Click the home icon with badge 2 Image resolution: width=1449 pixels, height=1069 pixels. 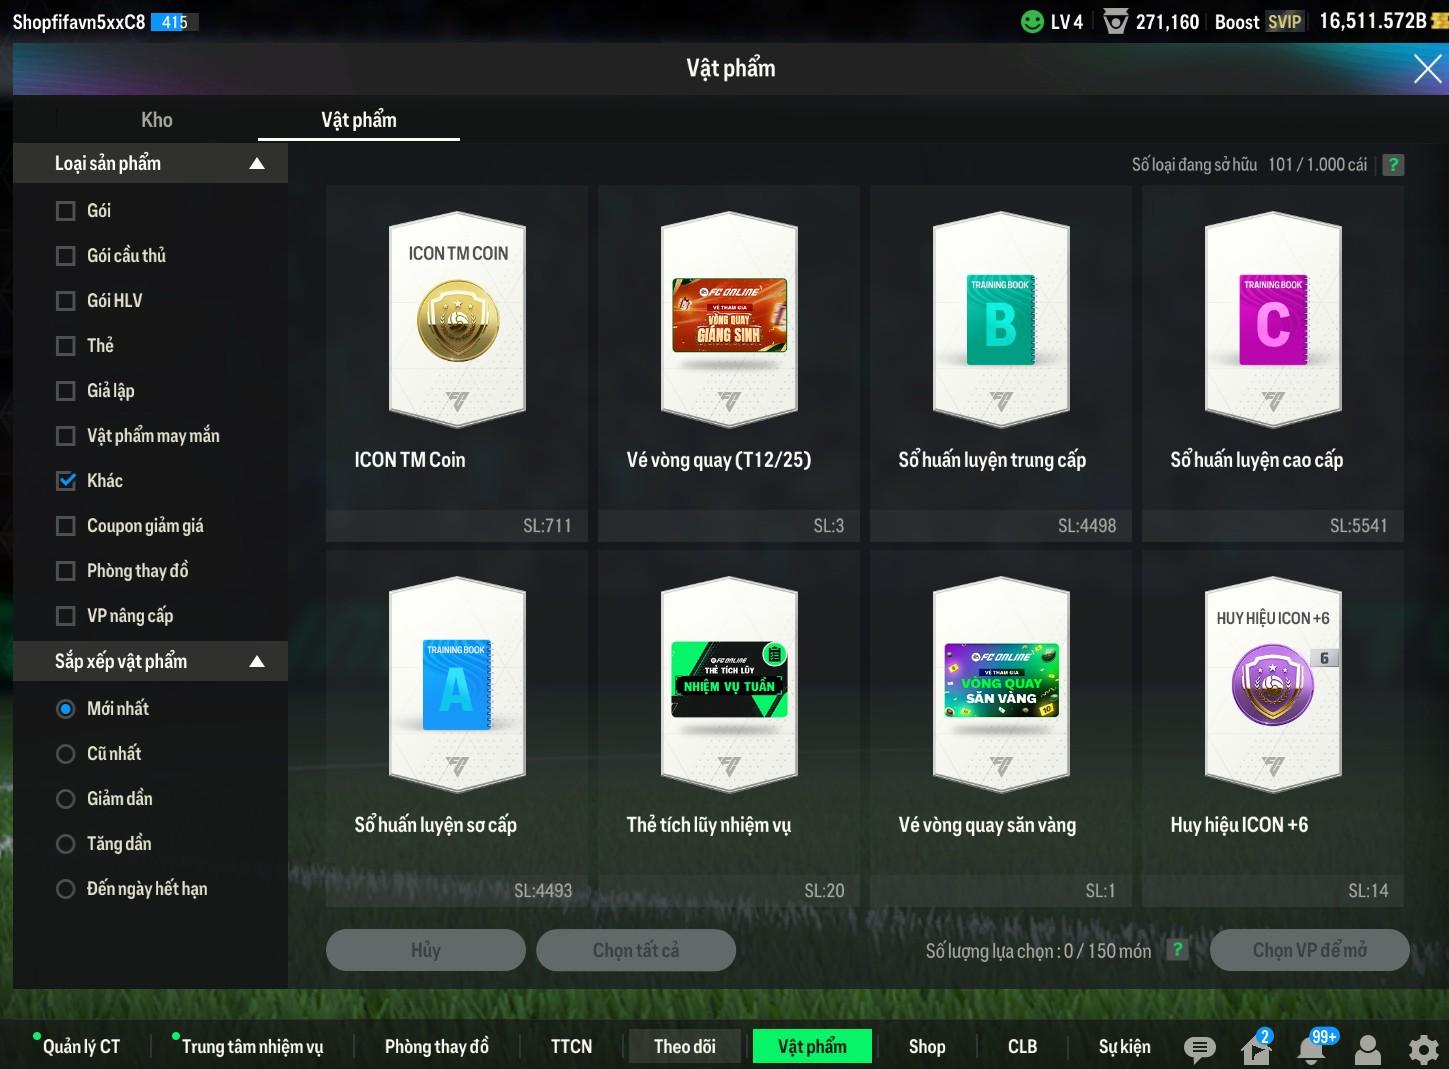[1255, 1048]
